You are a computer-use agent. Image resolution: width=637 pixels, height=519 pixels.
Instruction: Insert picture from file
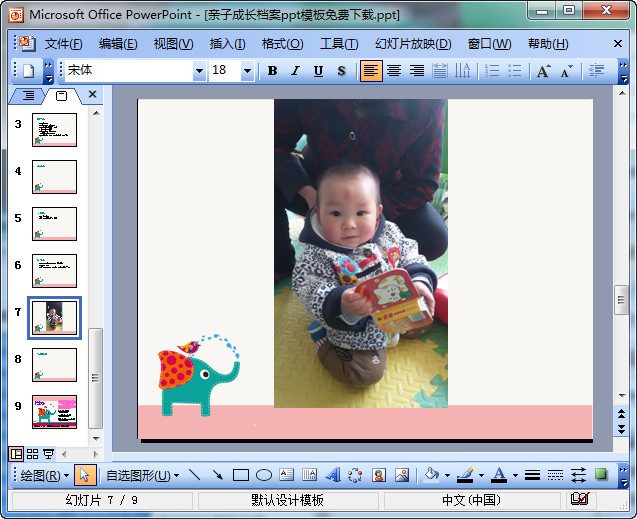[402, 475]
